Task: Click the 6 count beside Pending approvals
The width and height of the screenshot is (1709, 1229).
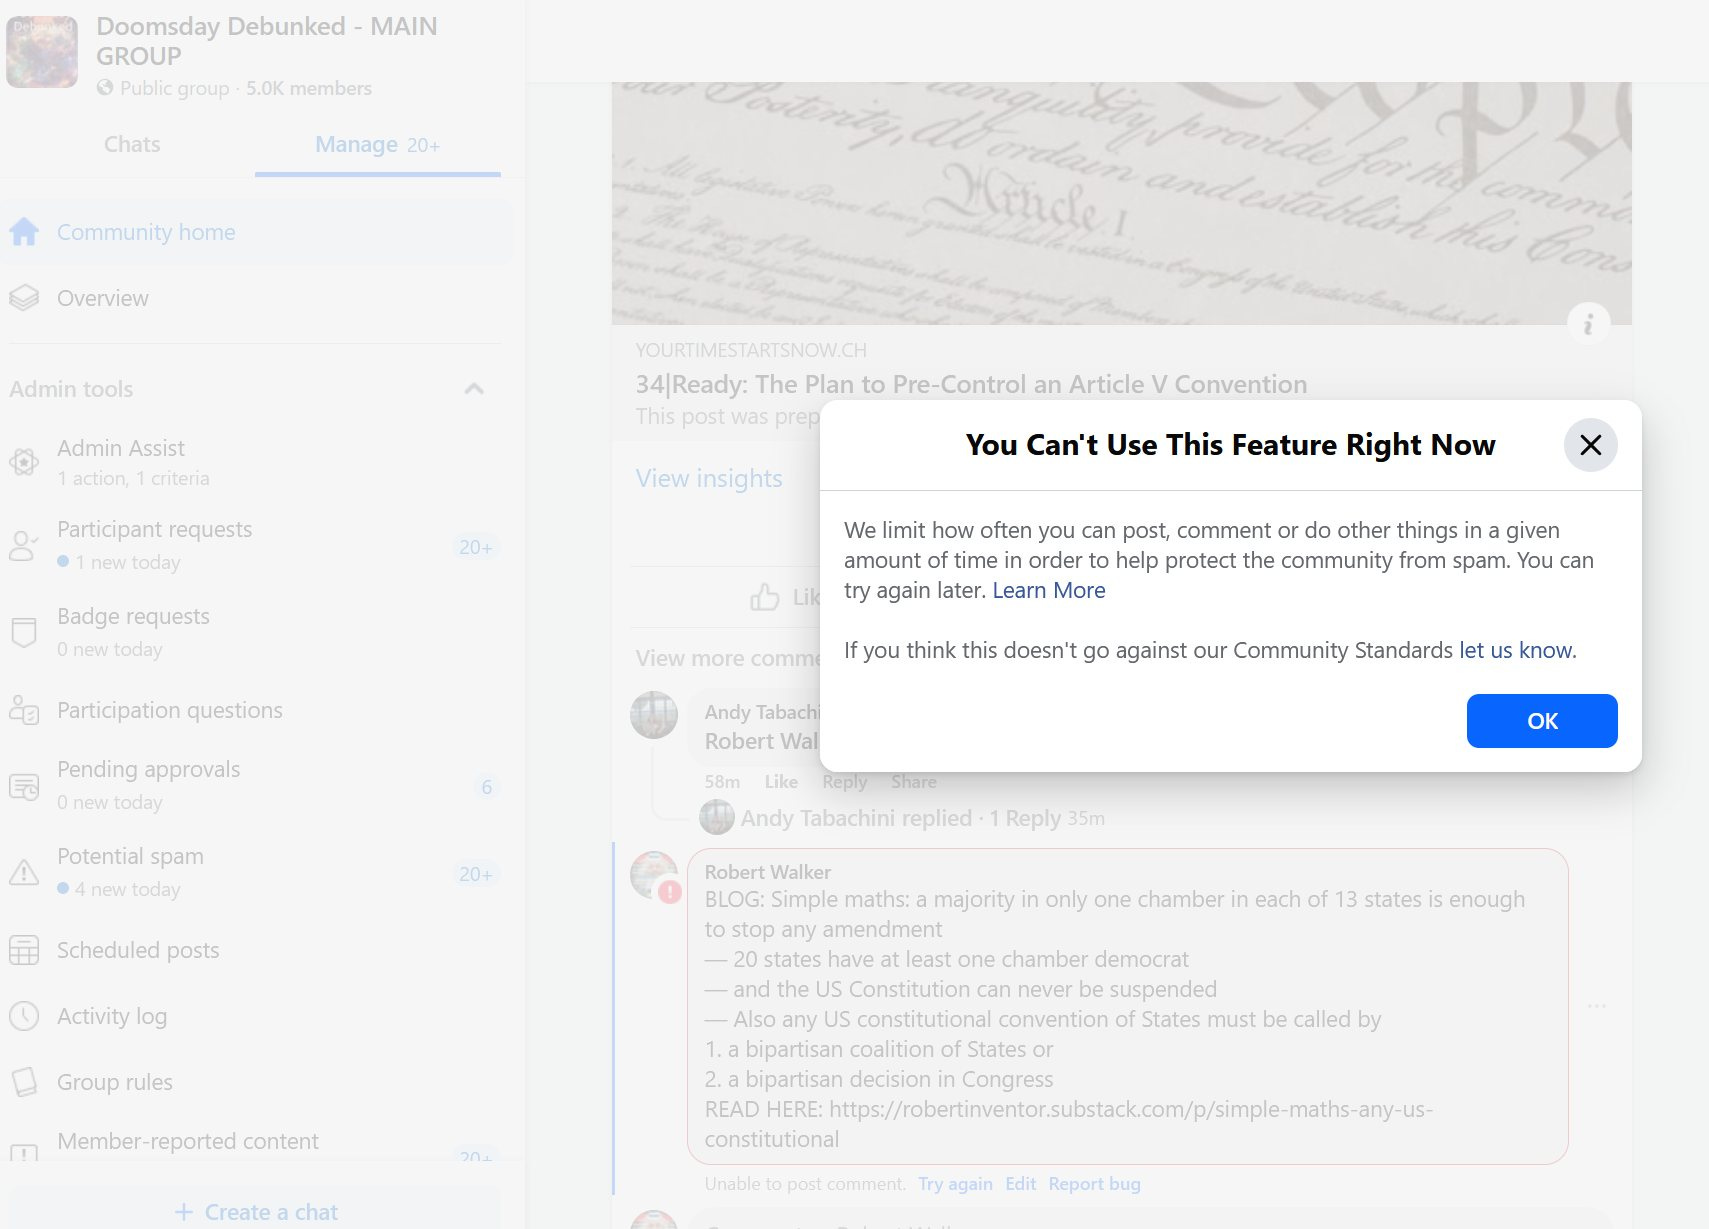Action: click(x=486, y=787)
